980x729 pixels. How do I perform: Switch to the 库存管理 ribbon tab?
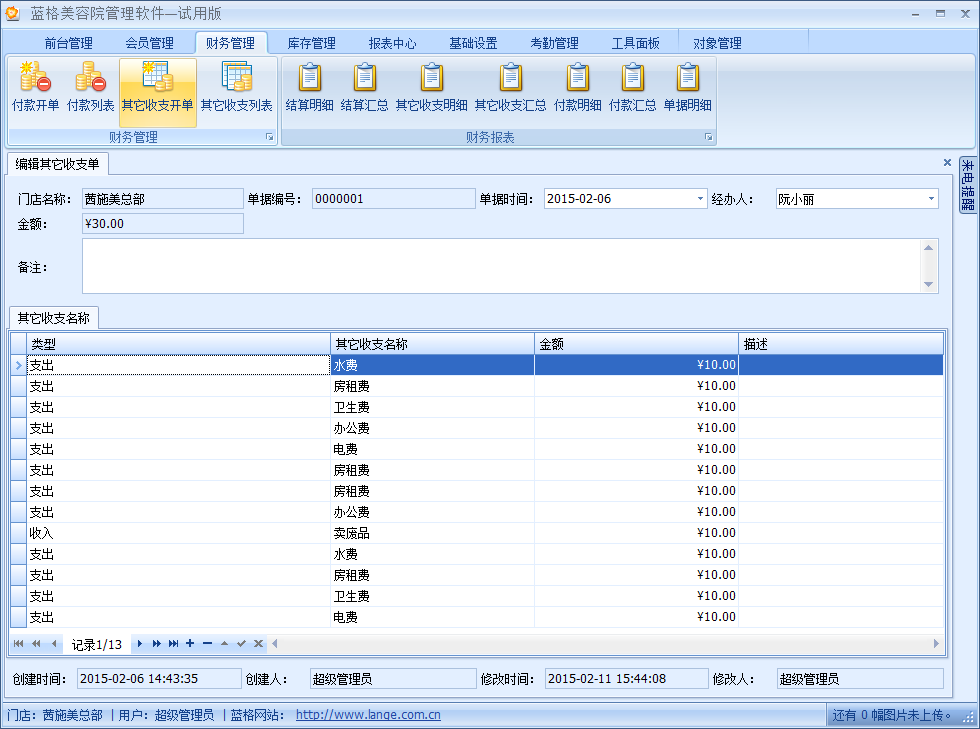pos(313,42)
